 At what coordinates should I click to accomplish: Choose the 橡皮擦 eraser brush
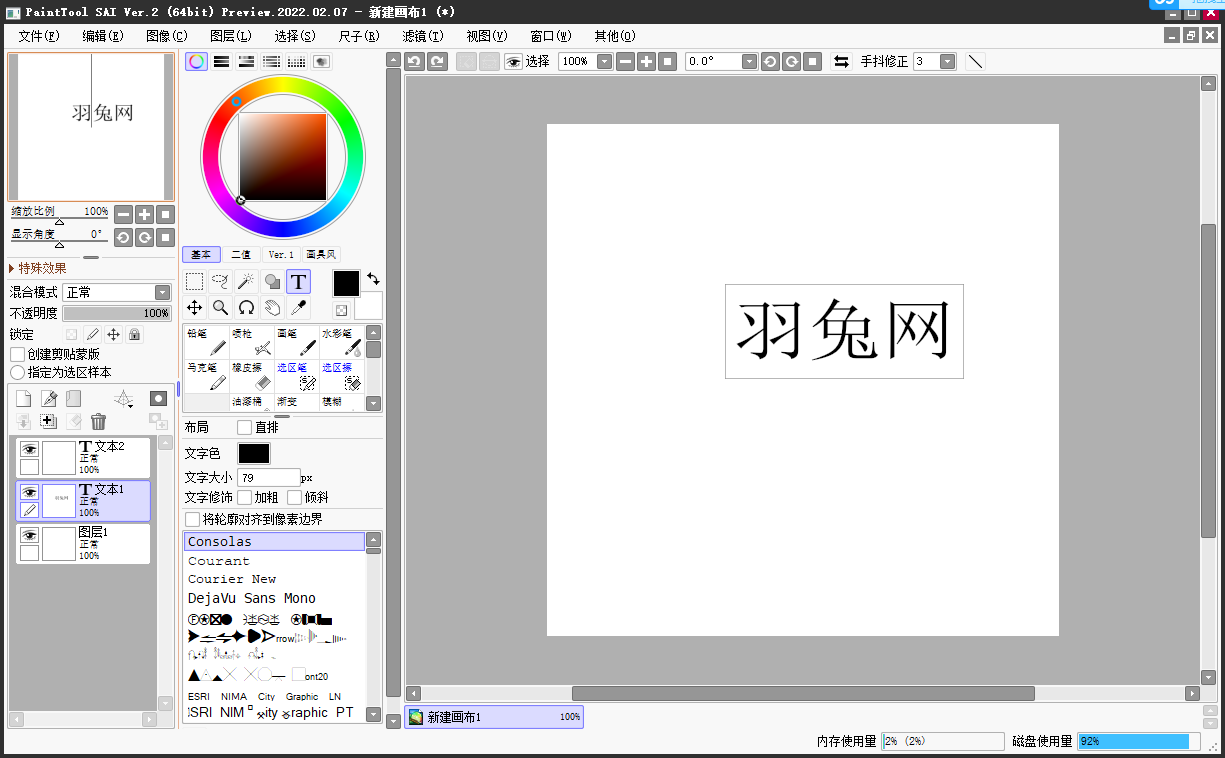click(x=252, y=376)
